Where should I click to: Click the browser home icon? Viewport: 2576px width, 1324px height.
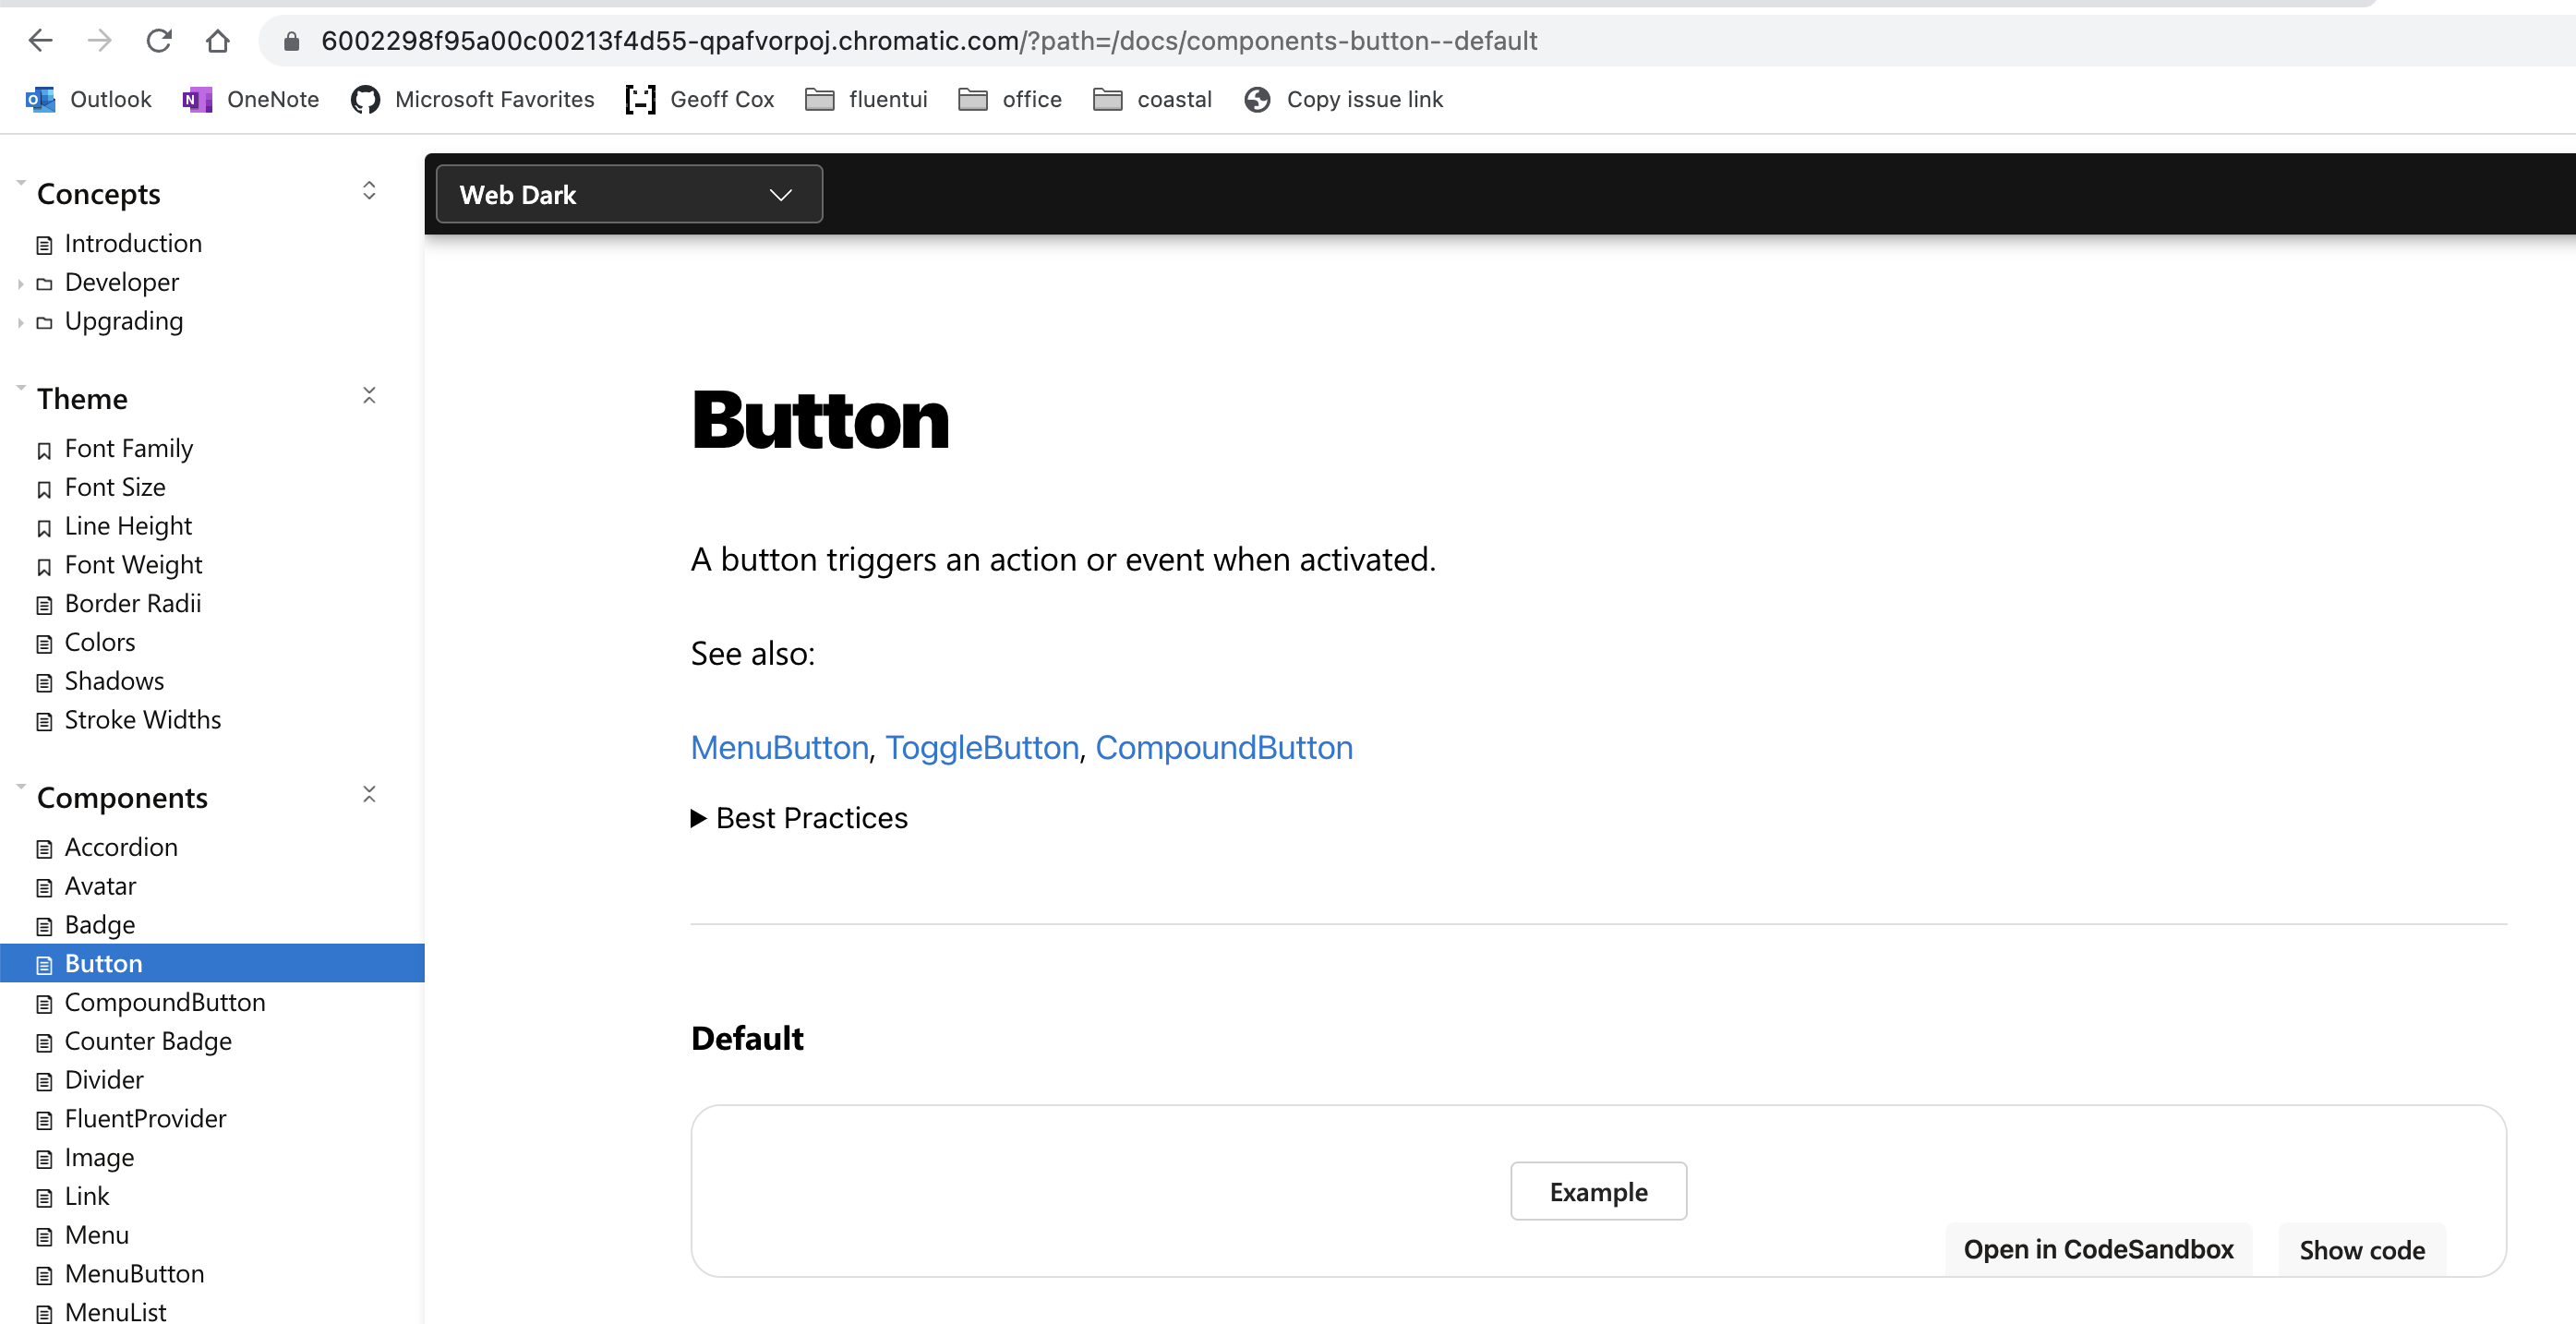coord(218,40)
